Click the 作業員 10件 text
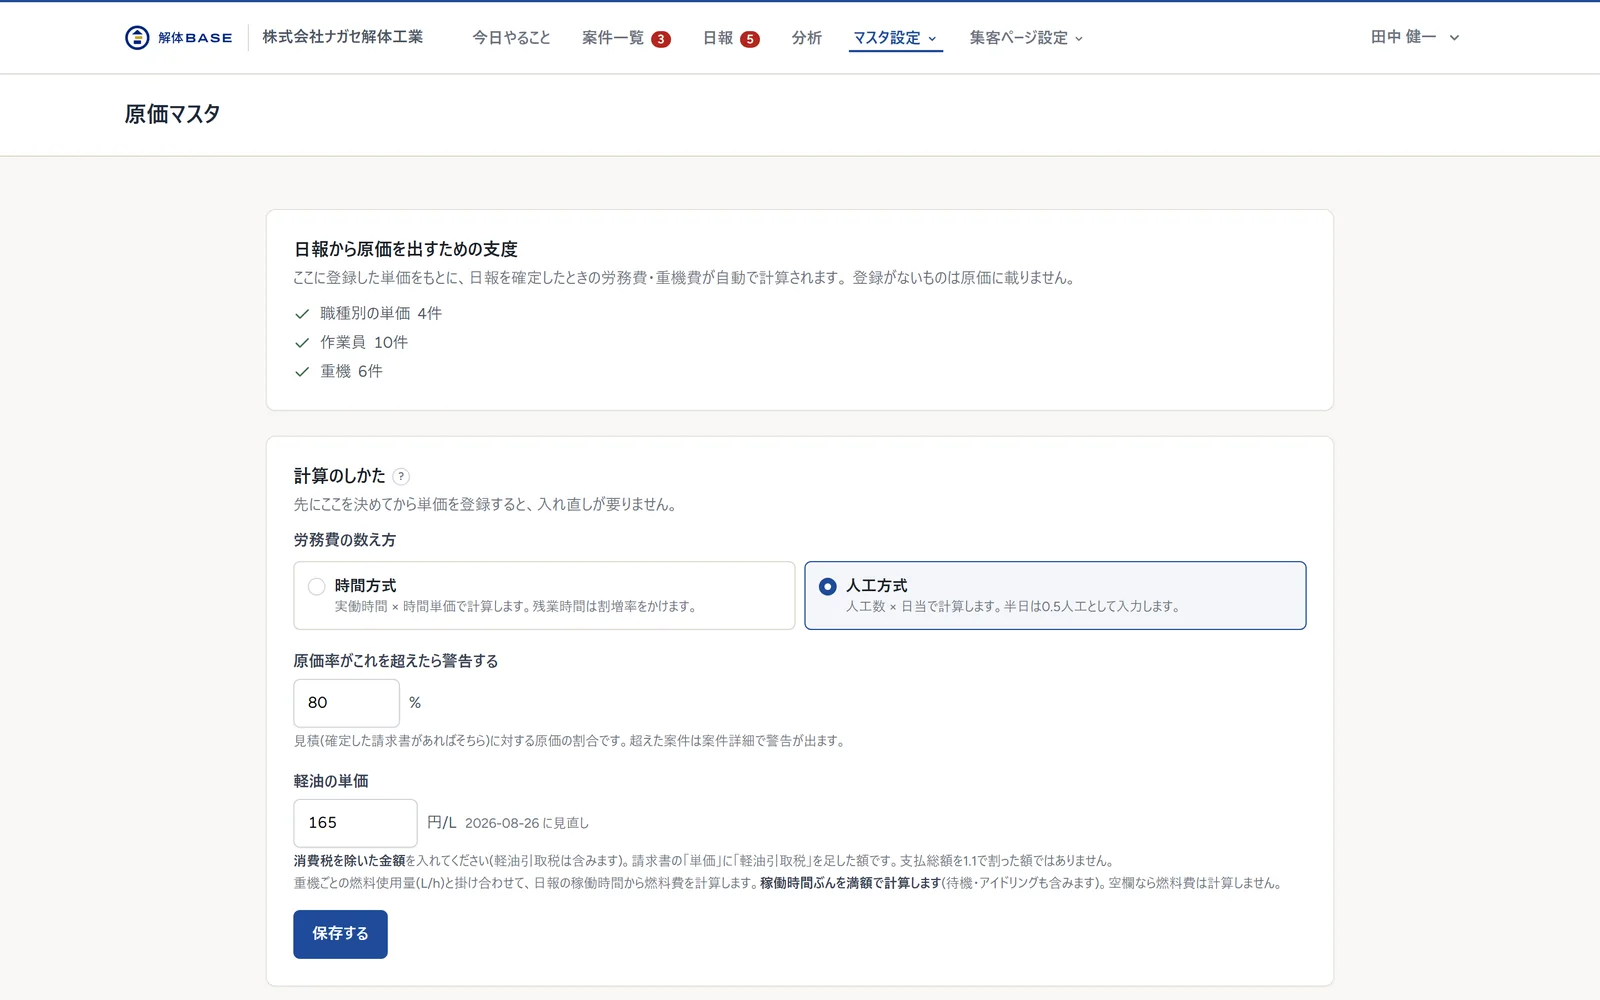 coord(364,343)
